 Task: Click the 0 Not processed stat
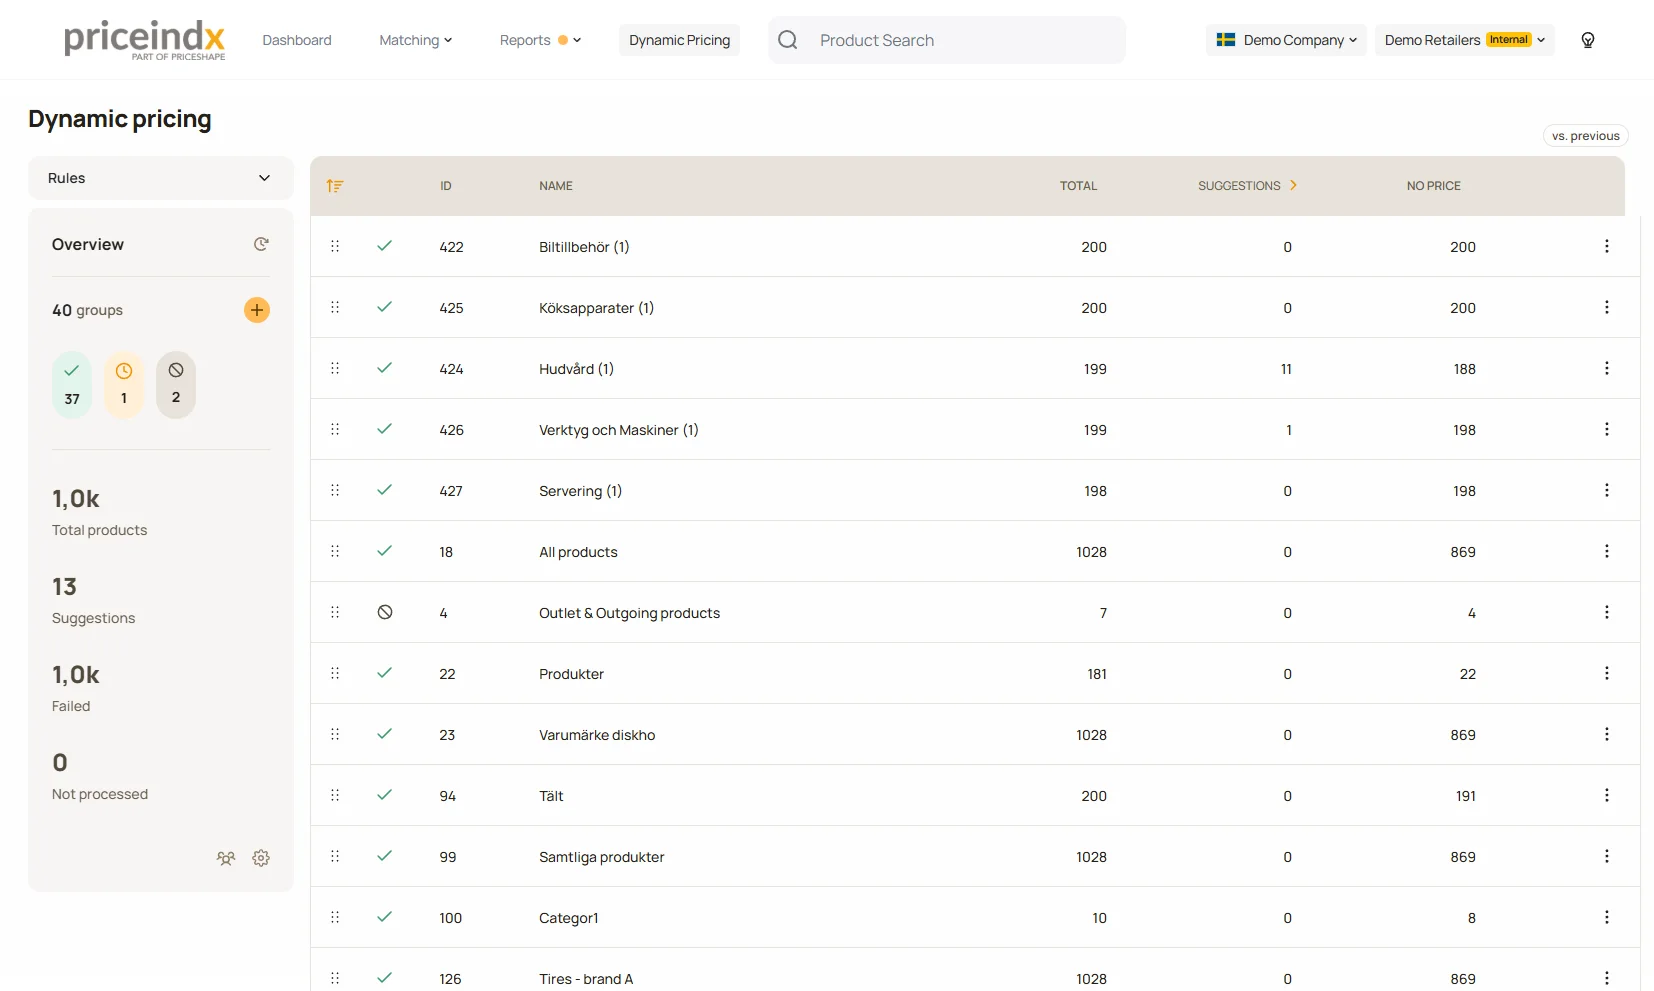100,776
